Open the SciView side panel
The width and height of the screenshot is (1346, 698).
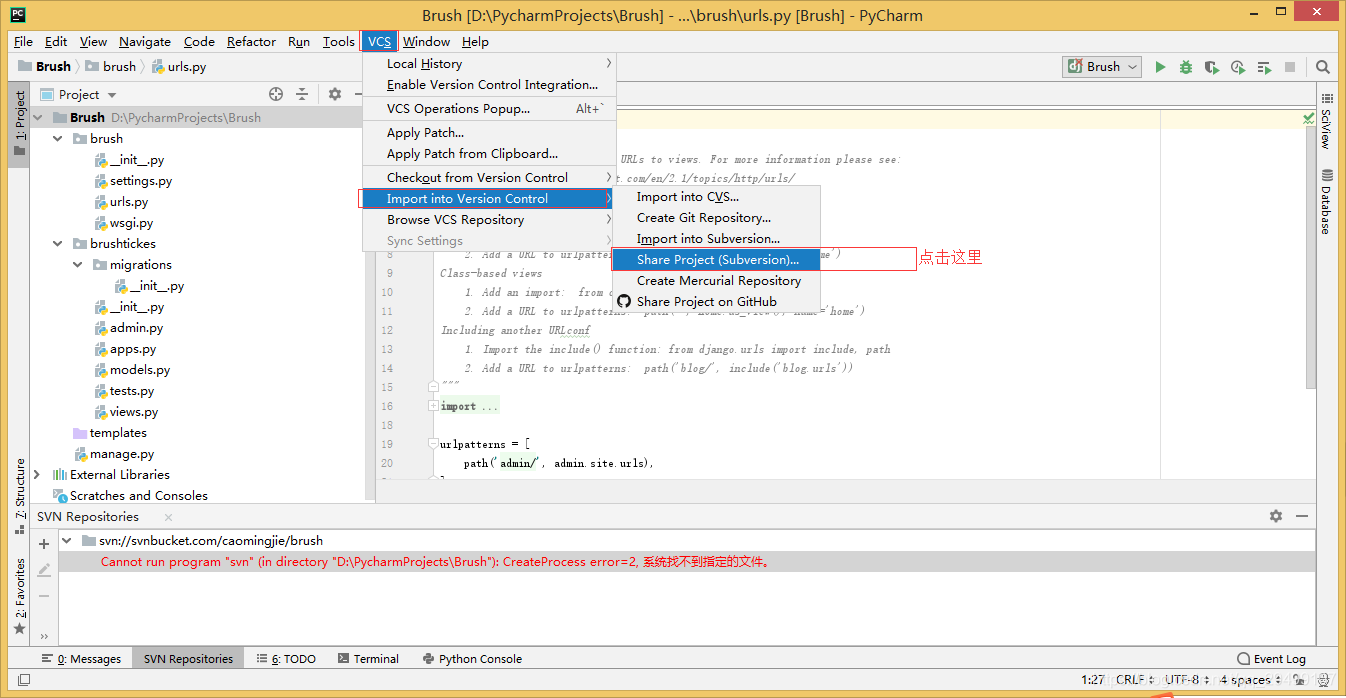coord(1327,122)
